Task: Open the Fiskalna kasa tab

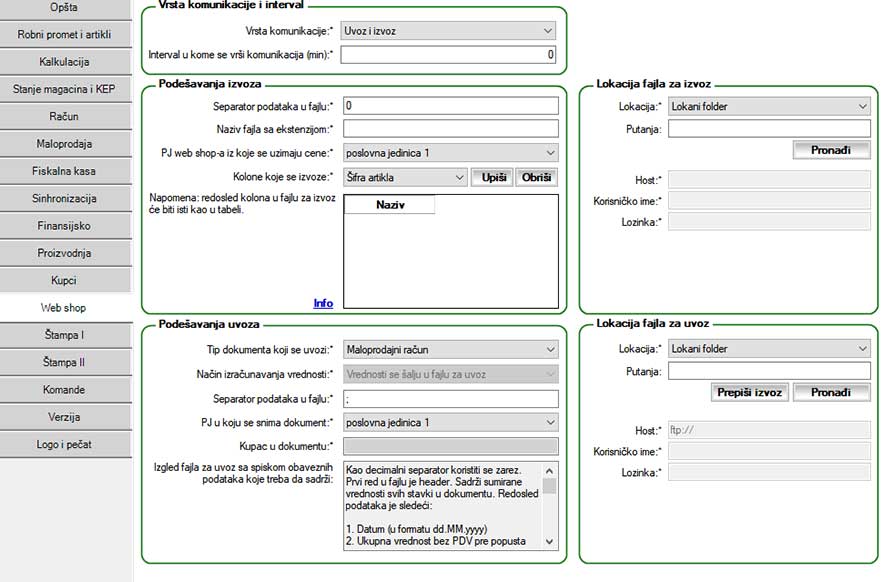Action: (65, 171)
